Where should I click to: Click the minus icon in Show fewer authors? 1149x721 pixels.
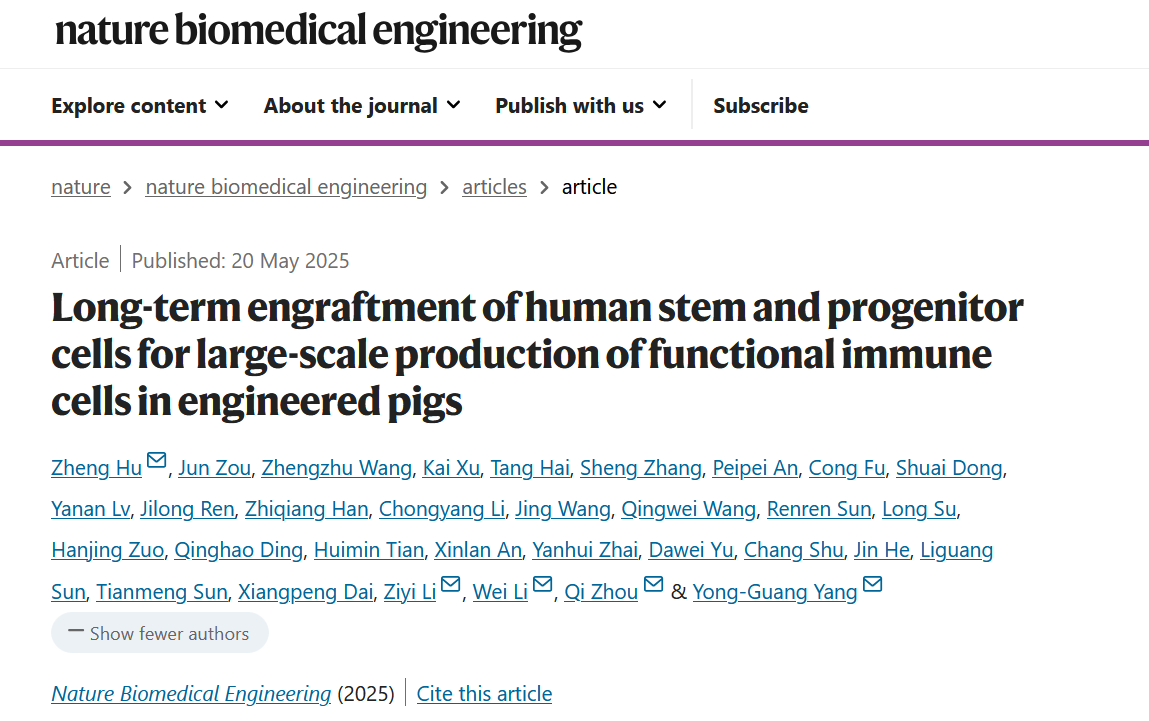76,632
